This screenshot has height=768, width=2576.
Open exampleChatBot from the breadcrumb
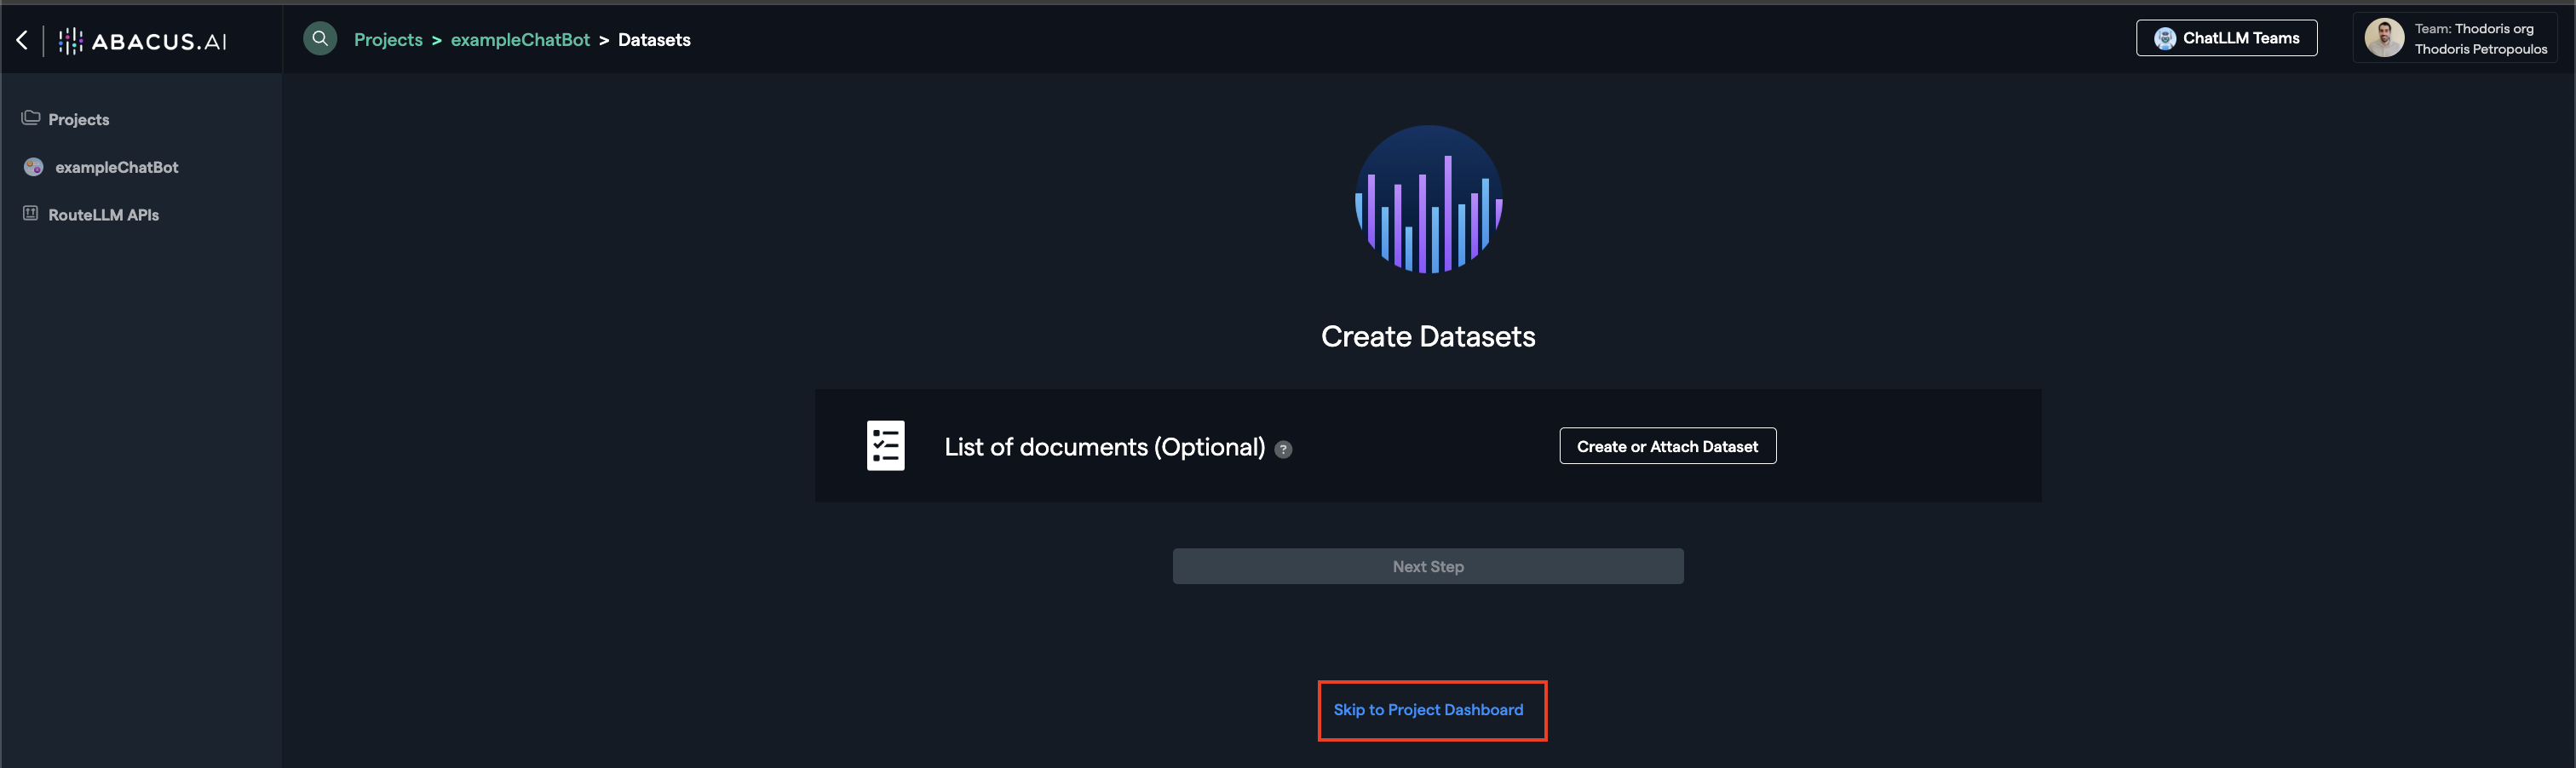(520, 40)
